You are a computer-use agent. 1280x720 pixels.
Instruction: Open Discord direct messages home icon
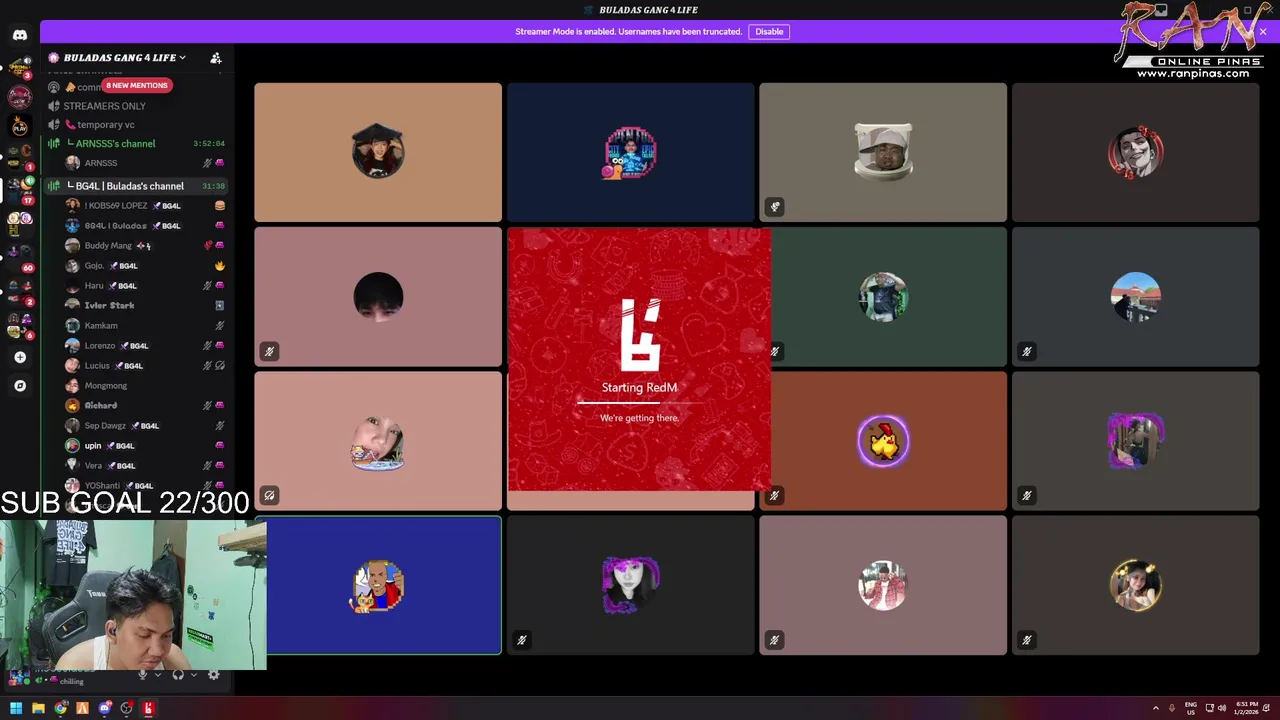click(20, 35)
